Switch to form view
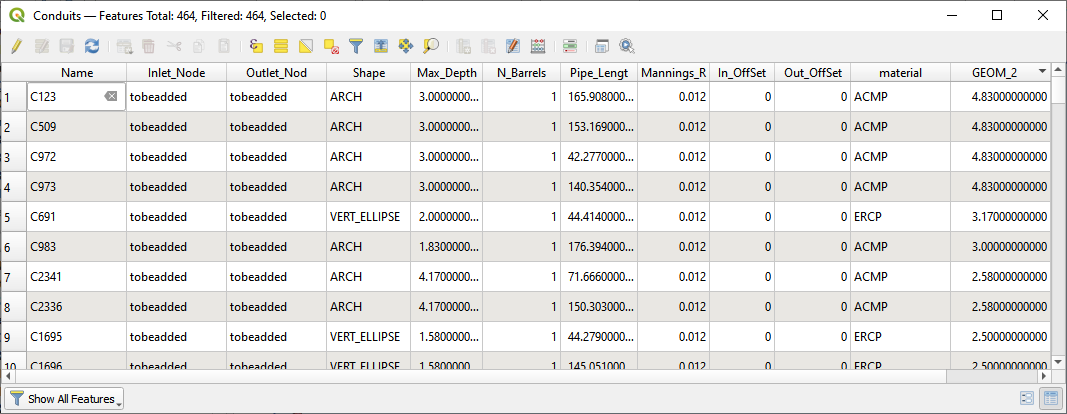 point(1027,399)
